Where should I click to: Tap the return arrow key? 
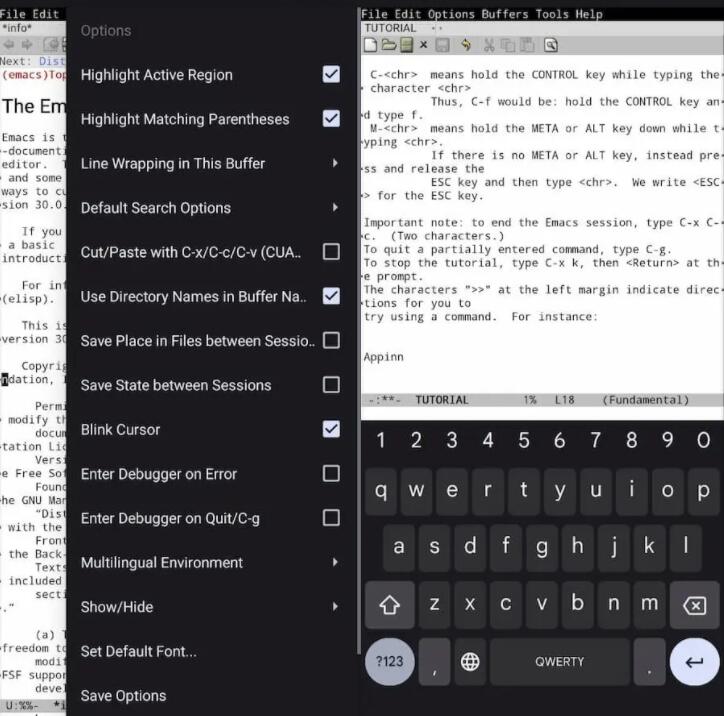point(694,662)
